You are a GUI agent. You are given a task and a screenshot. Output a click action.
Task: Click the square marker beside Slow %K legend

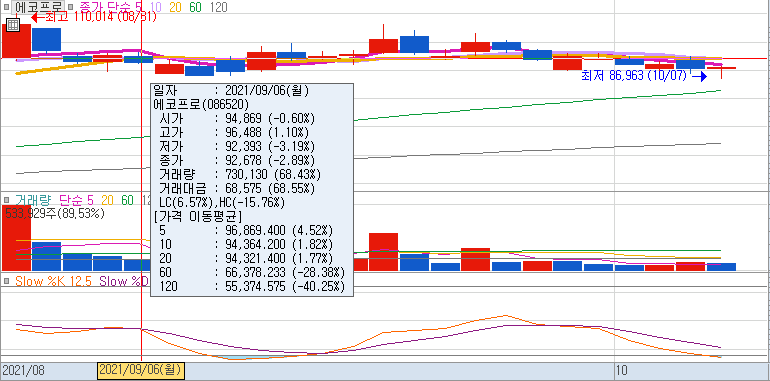coord(6,281)
